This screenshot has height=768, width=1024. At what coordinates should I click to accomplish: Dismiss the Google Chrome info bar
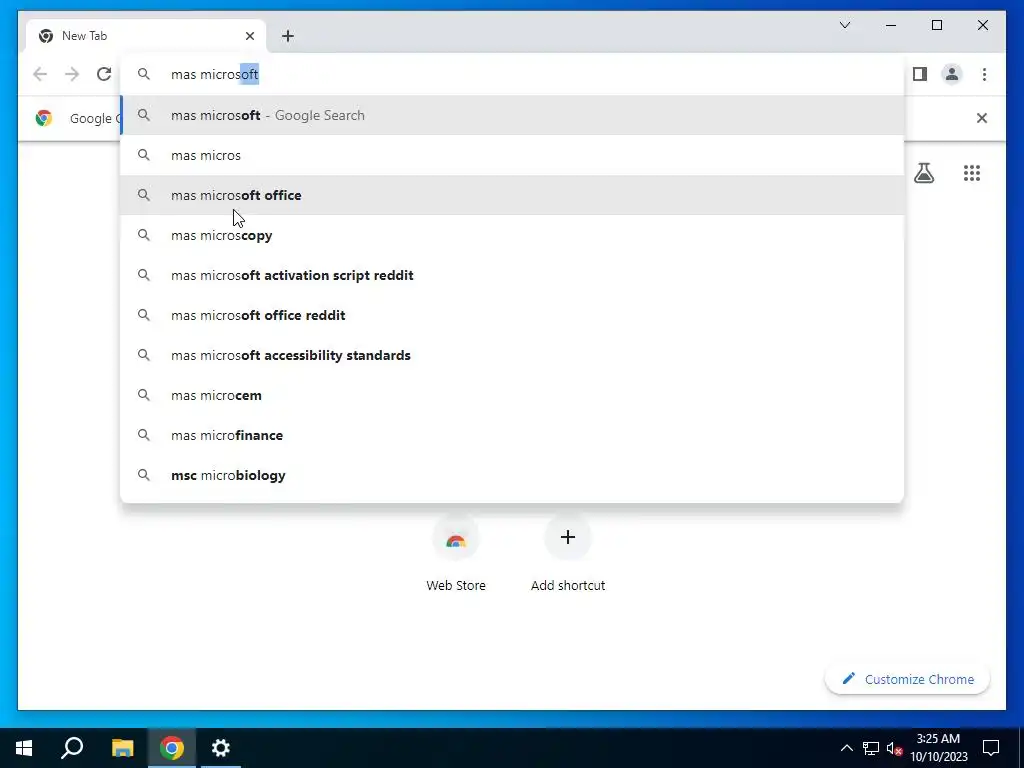click(x=982, y=118)
